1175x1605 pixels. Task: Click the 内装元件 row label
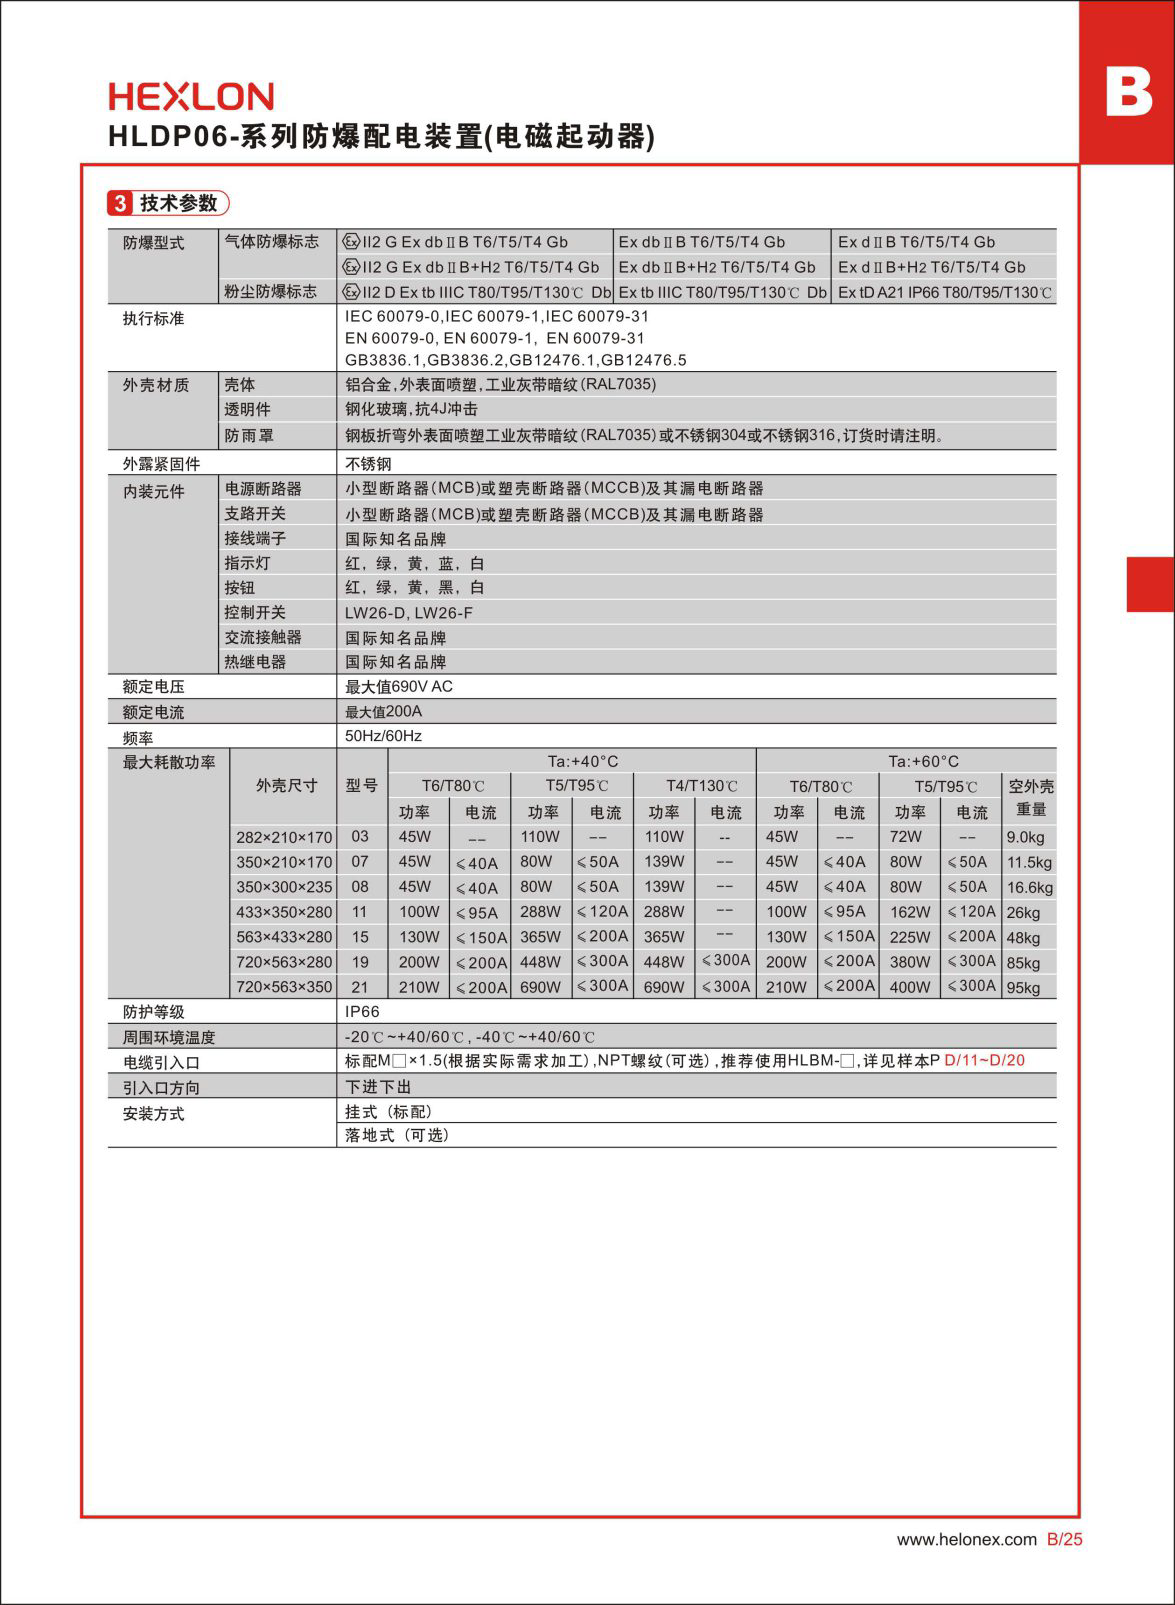pyautogui.click(x=153, y=491)
